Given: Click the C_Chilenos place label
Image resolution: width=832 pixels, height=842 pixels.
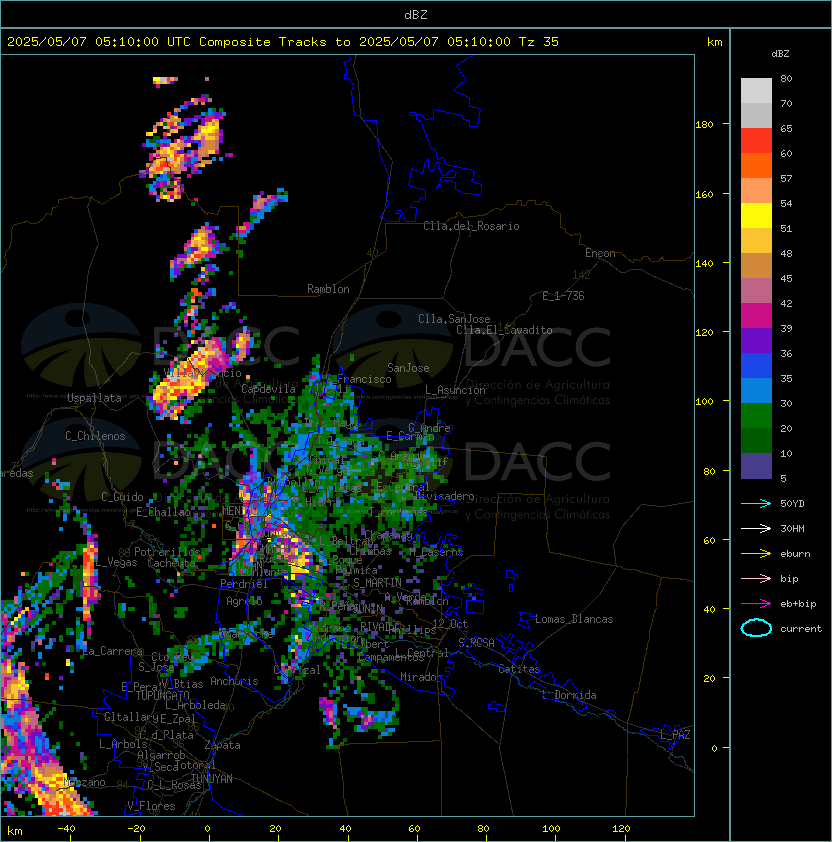Looking at the screenshot, I should (x=95, y=436).
